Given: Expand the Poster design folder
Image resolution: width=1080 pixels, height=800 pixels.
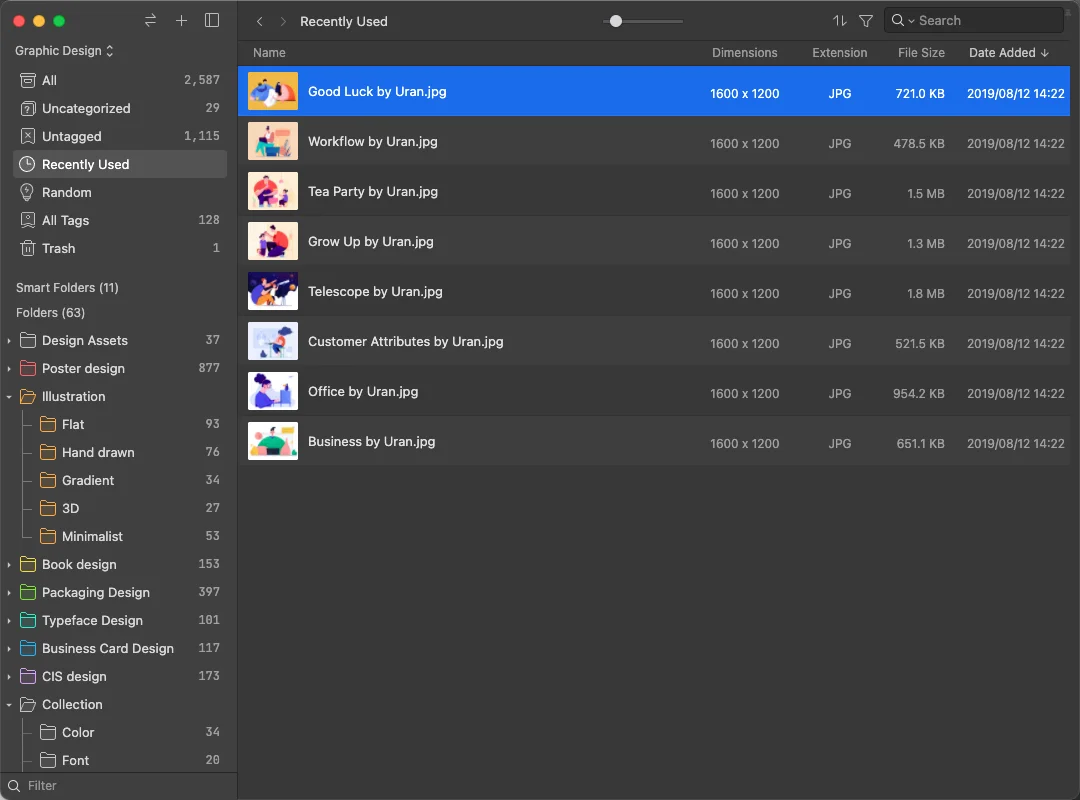Looking at the screenshot, I should (x=9, y=369).
